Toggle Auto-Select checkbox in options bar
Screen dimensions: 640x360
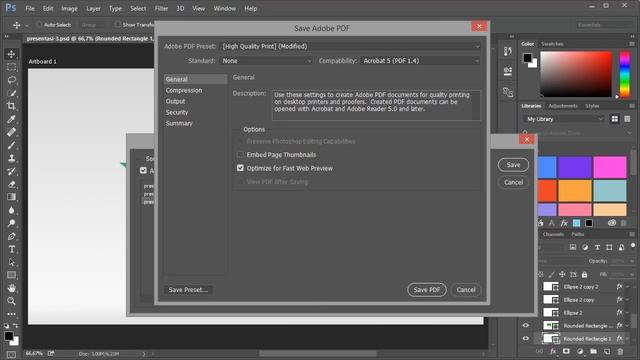click(x=40, y=25)
